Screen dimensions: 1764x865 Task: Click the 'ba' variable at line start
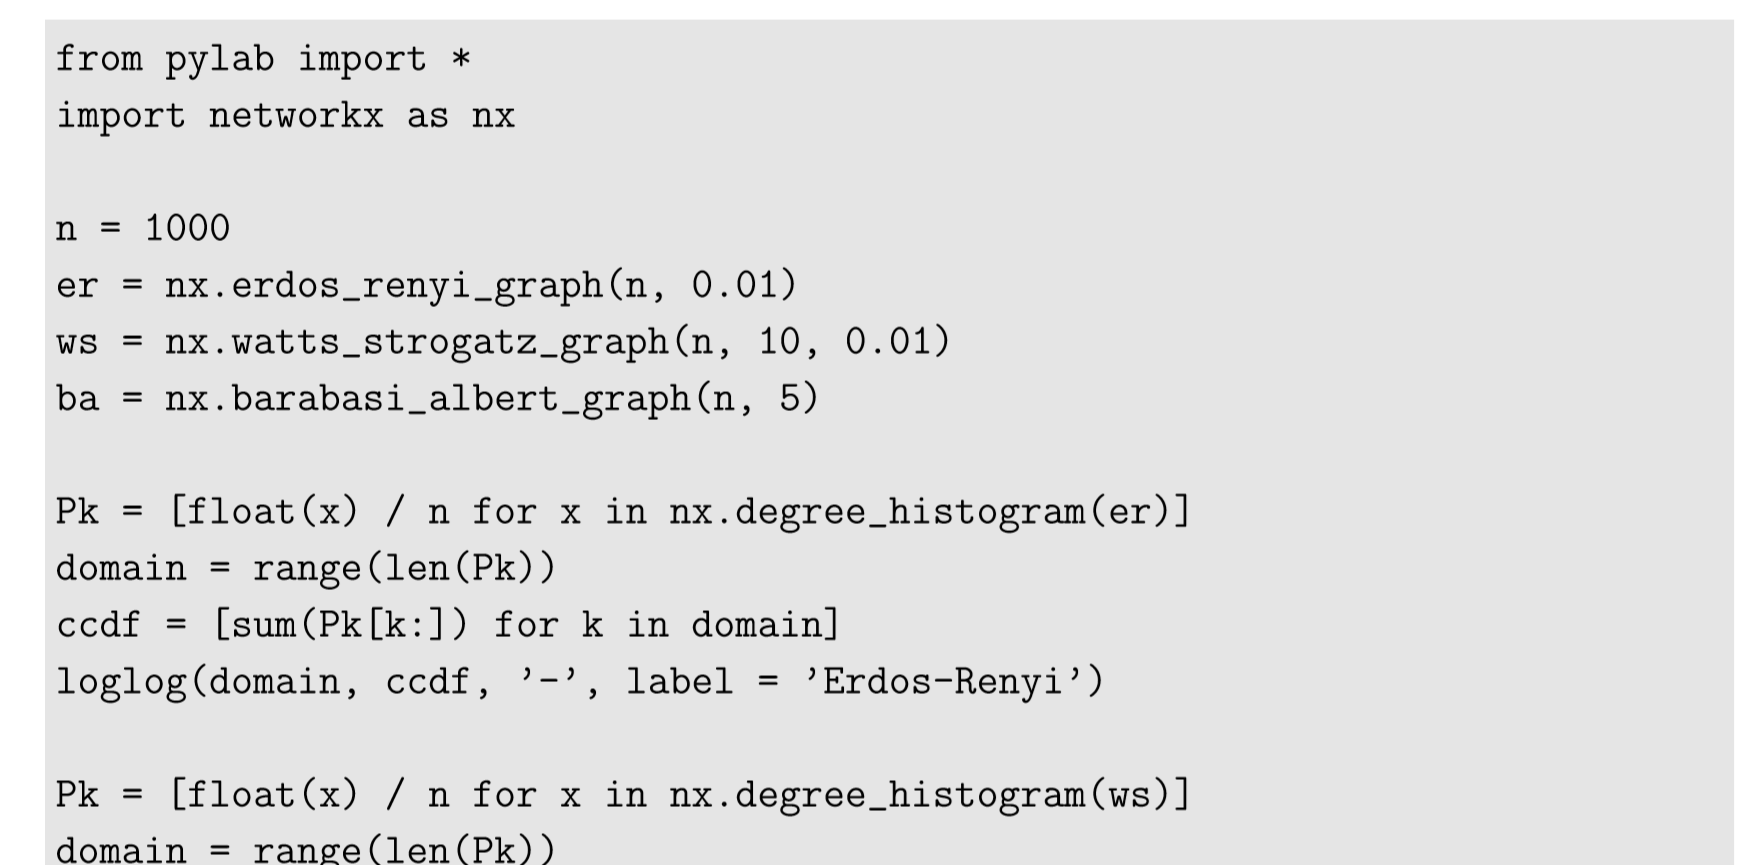coord(77,399)
